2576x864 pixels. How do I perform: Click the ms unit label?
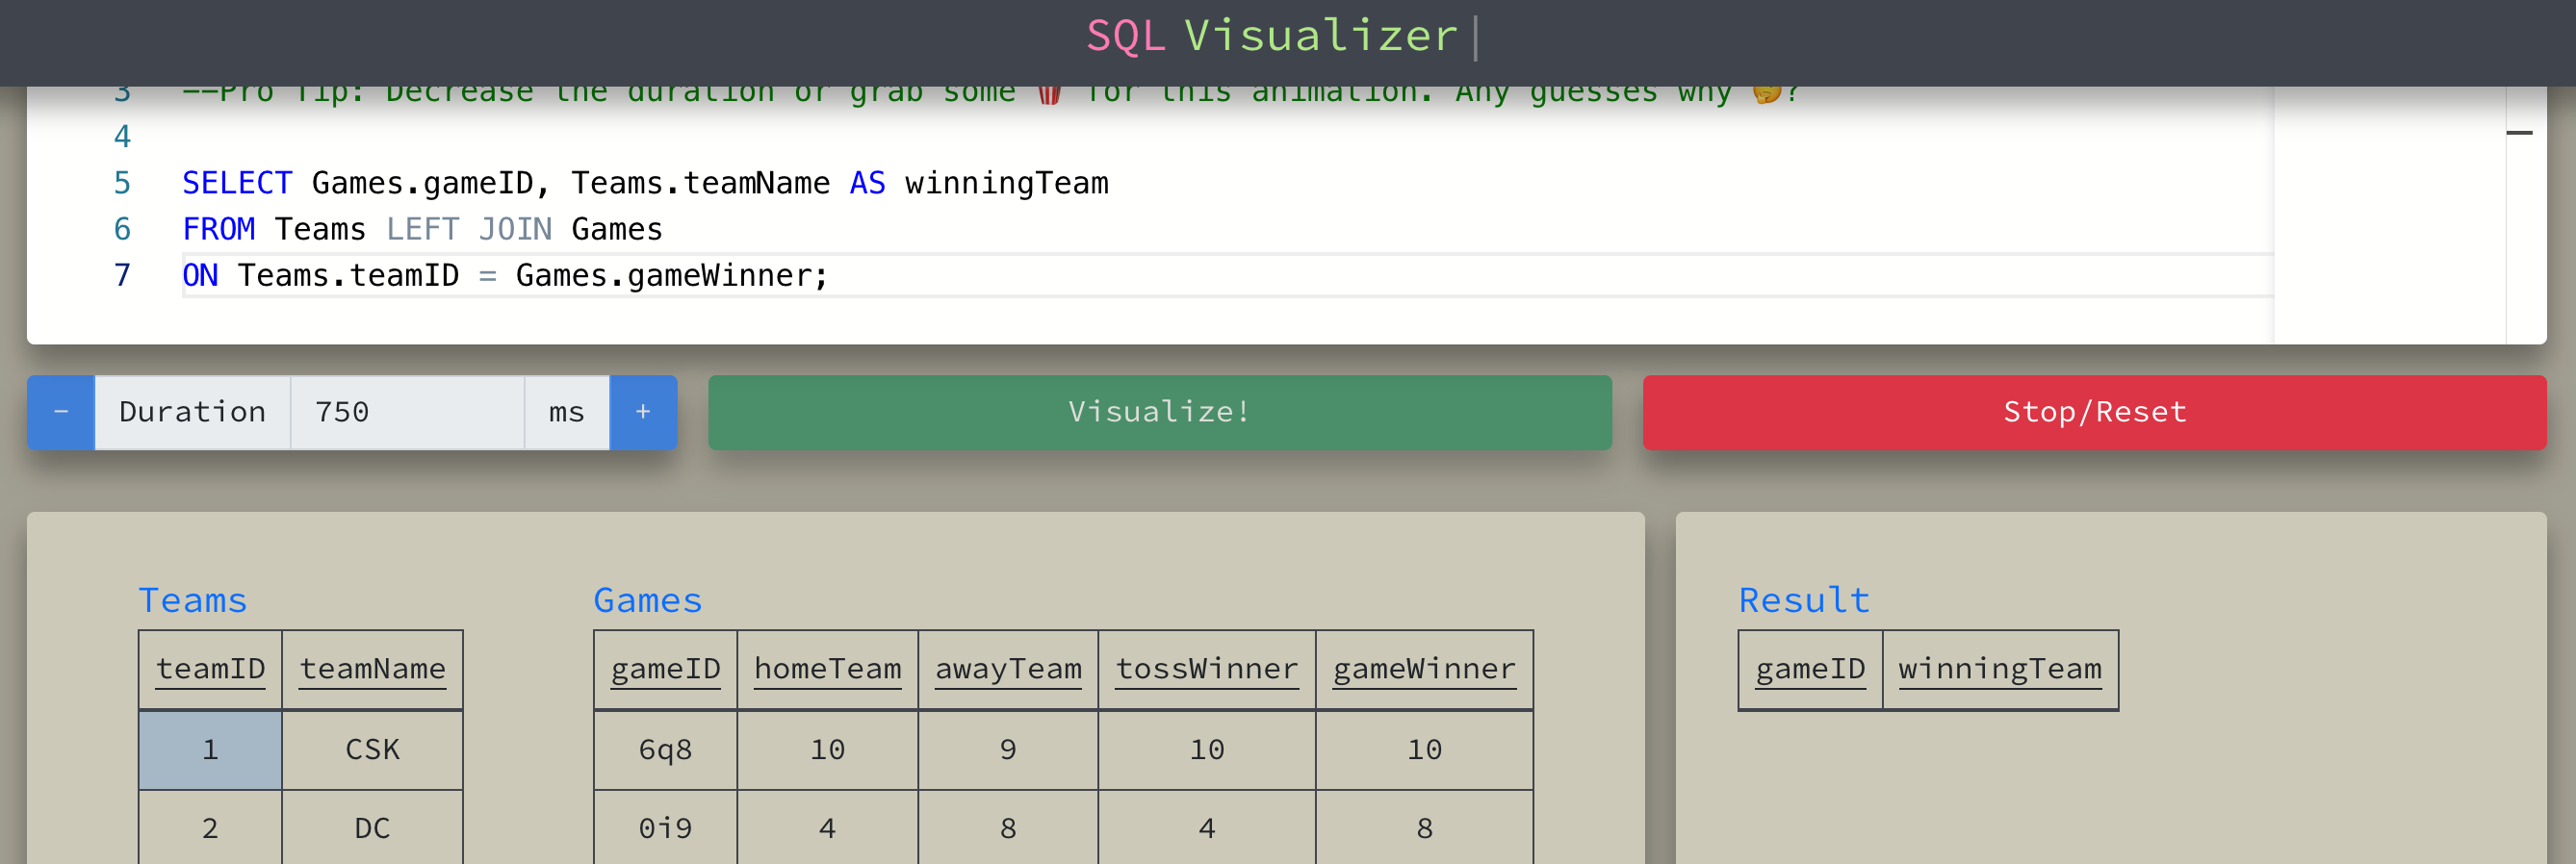[567, 412]
